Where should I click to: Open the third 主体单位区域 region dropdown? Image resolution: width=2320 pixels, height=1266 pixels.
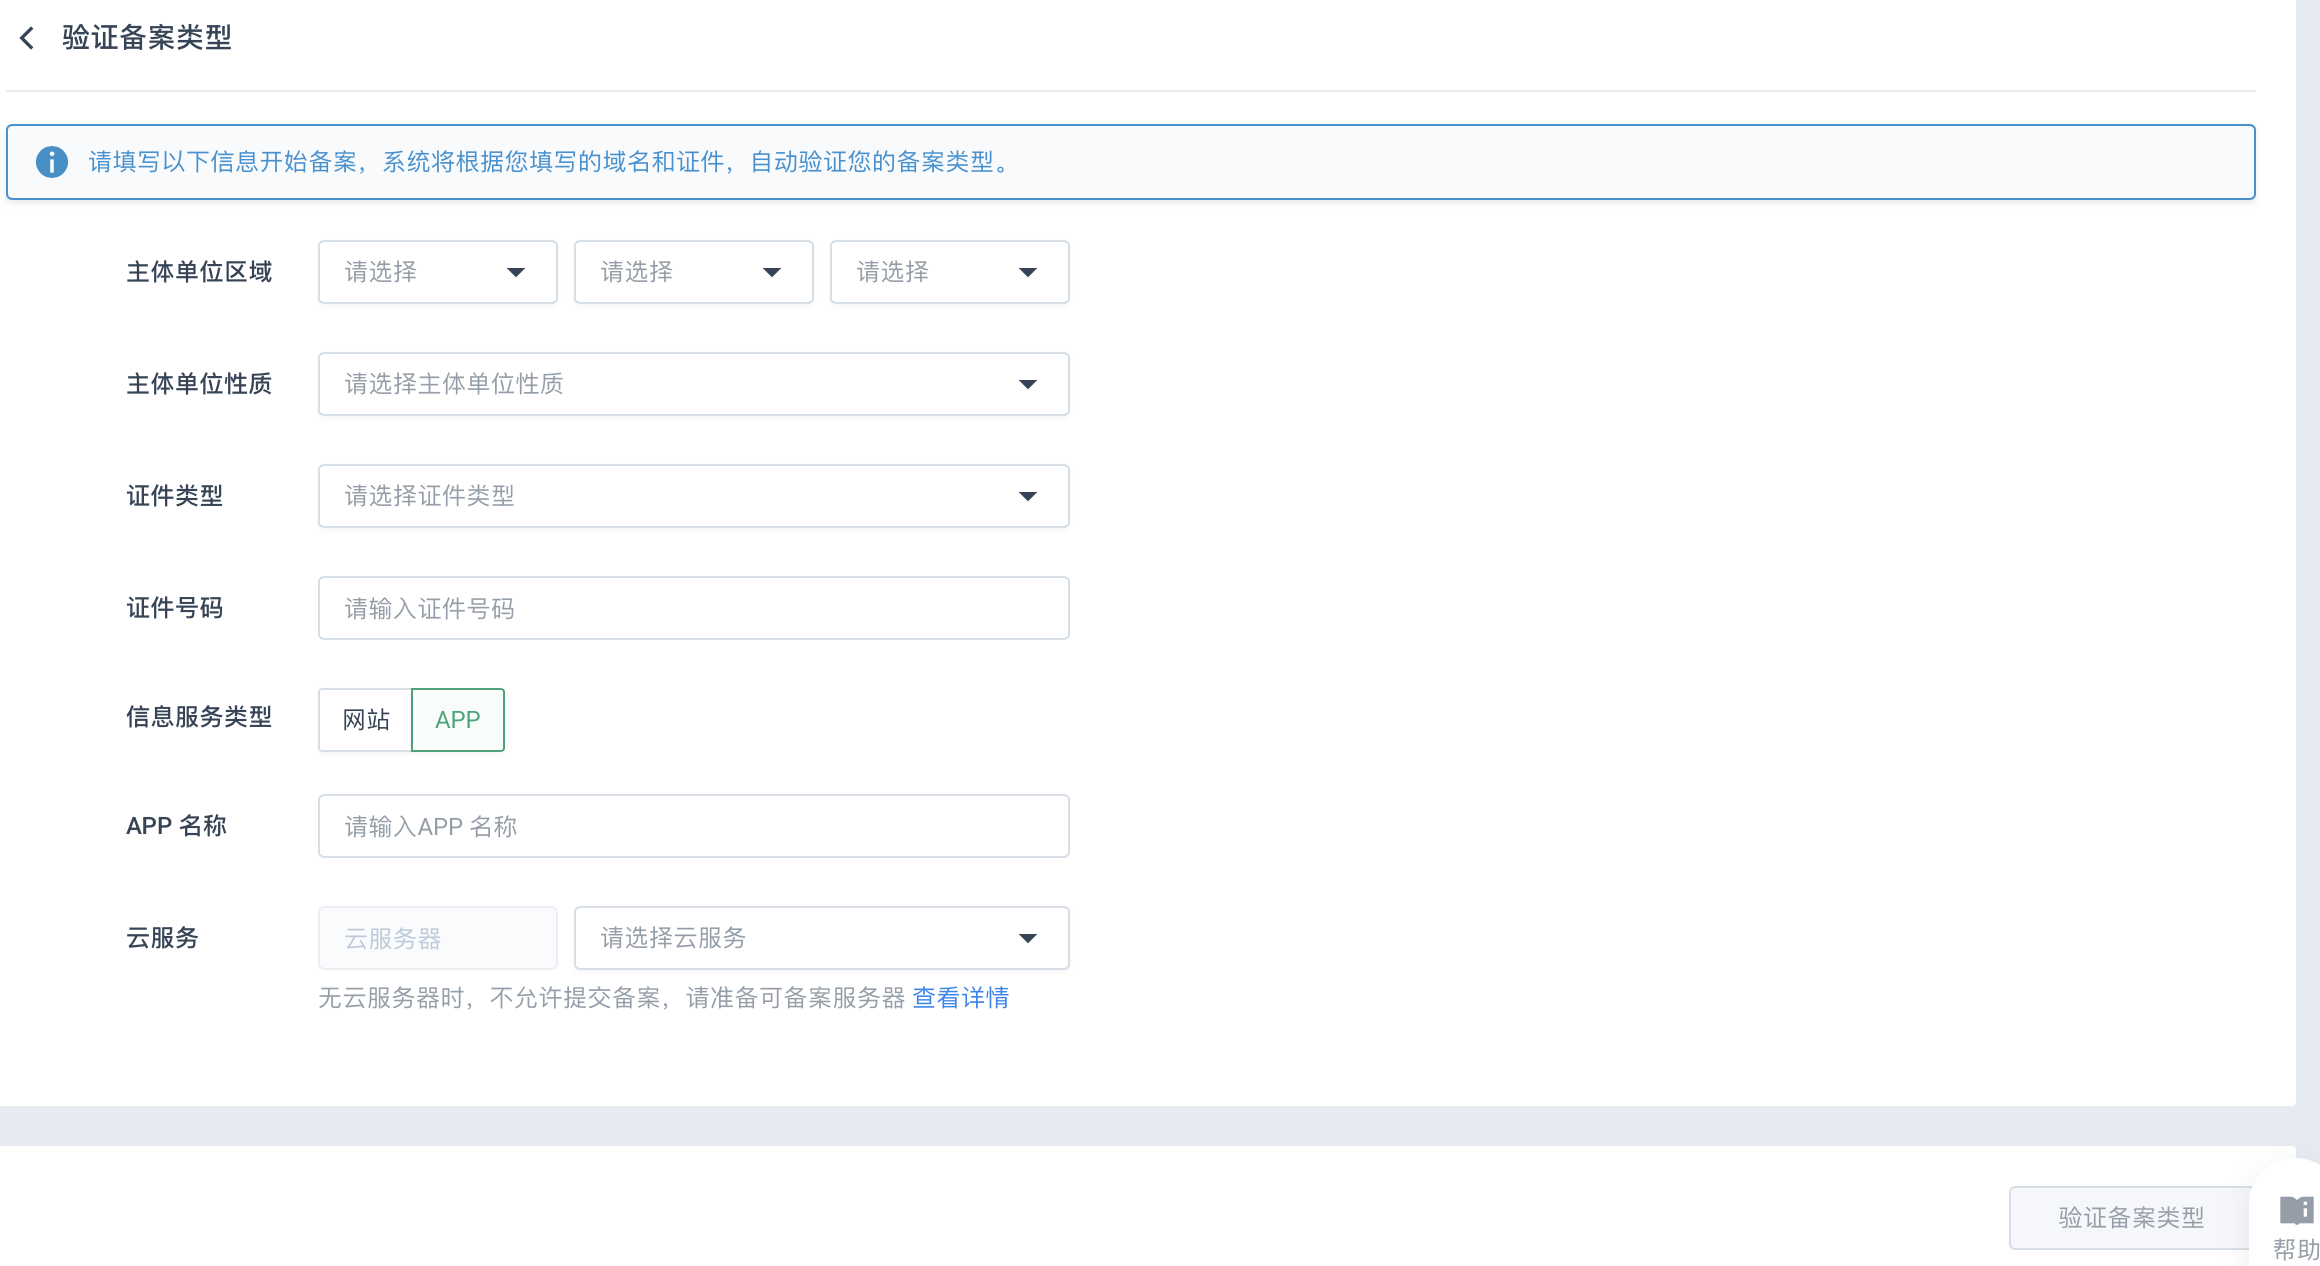point(949,272)
